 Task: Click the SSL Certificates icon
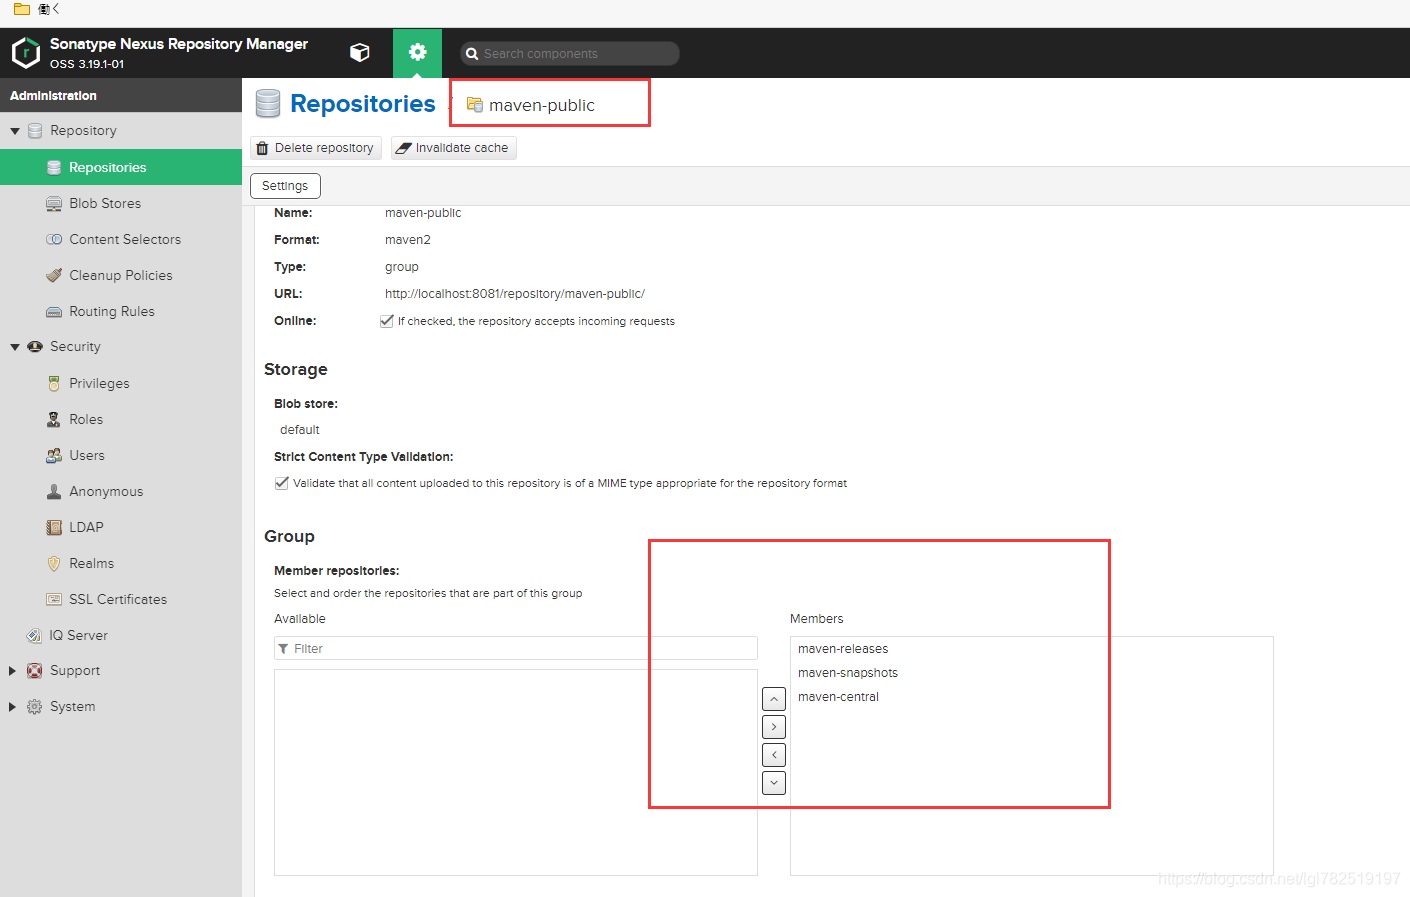[x=54, y=599]
